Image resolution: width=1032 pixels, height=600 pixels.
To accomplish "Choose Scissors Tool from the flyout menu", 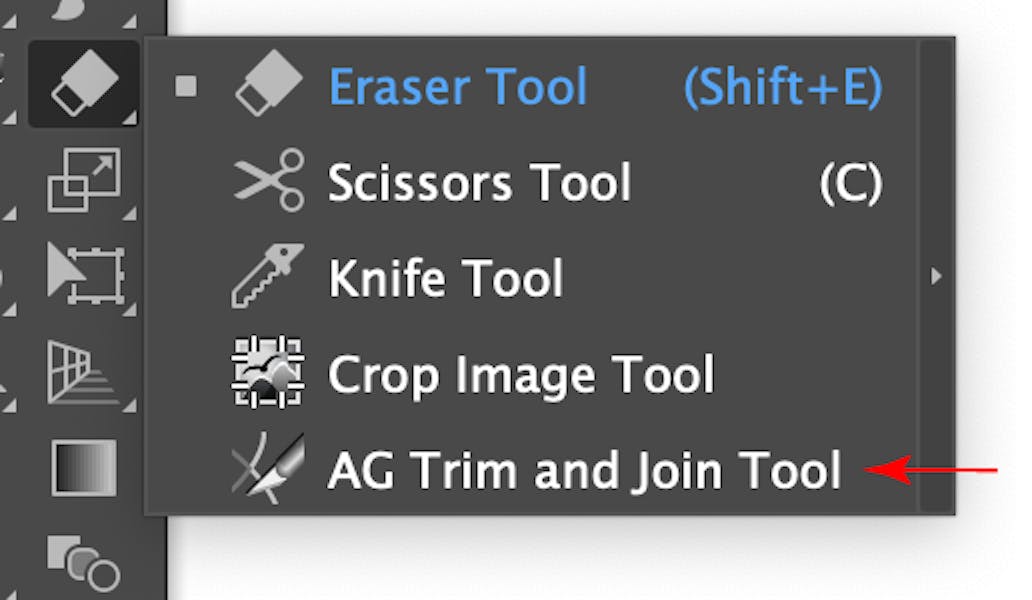I will pyautogui.click(x=478, y=182).
